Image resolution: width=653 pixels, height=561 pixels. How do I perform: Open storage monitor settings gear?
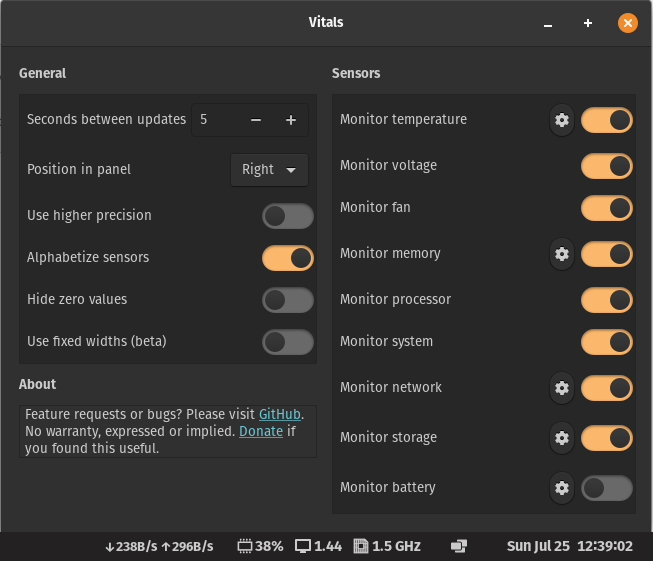tap(562, 438)
